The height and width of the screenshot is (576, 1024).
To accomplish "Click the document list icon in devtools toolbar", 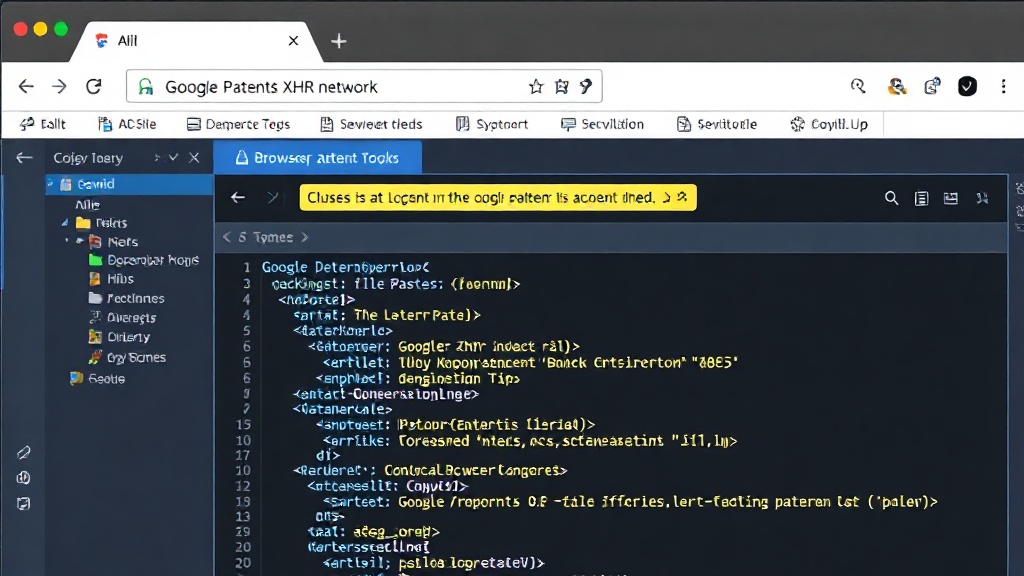I will click(921, 198).
